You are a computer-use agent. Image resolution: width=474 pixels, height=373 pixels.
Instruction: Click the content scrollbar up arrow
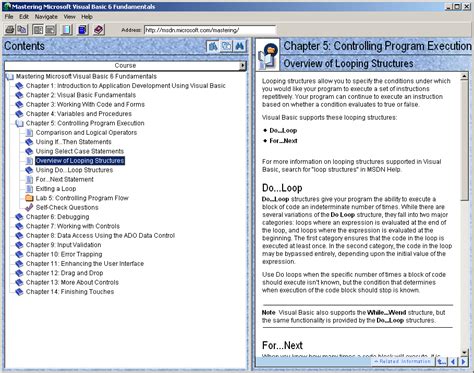[x=464, y=77]
